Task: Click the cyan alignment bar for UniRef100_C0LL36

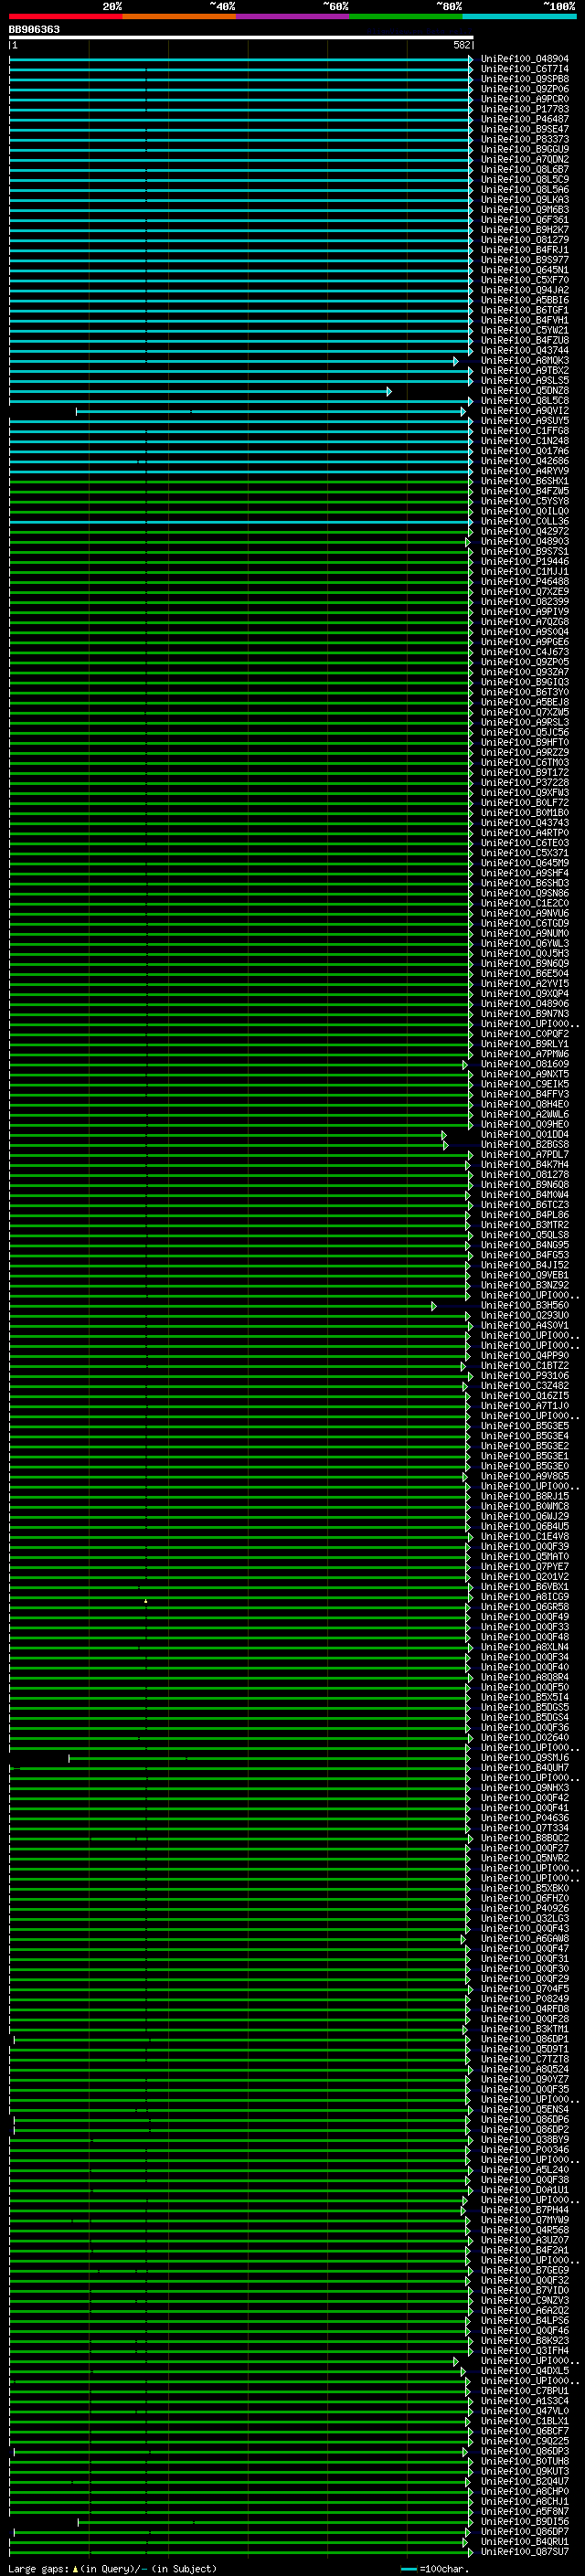Action: pos(241,522)
